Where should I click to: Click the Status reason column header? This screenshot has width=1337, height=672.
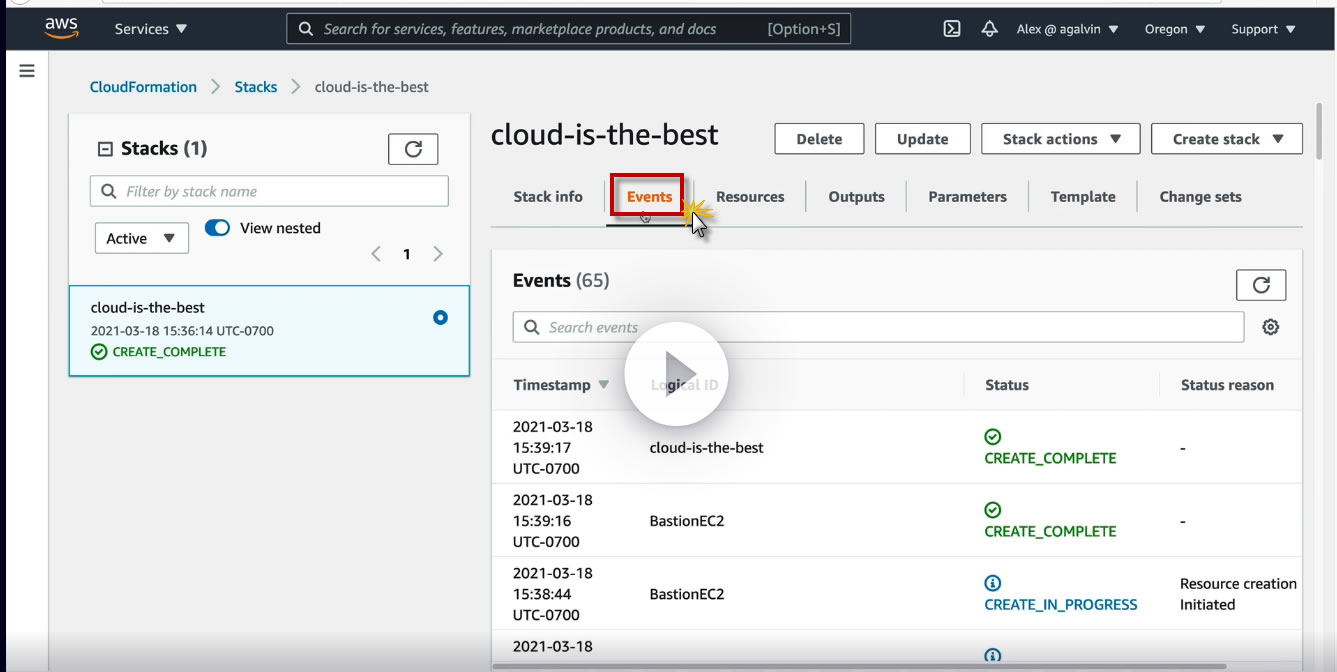(x=1227, y=385)
